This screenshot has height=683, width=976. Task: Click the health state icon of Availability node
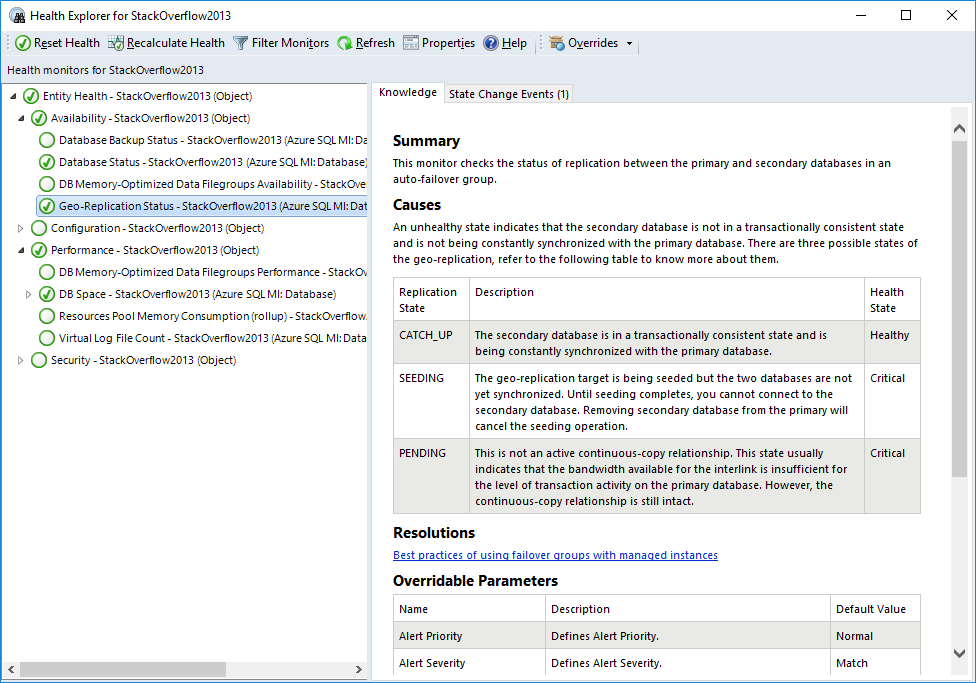(x=39, y=118)
